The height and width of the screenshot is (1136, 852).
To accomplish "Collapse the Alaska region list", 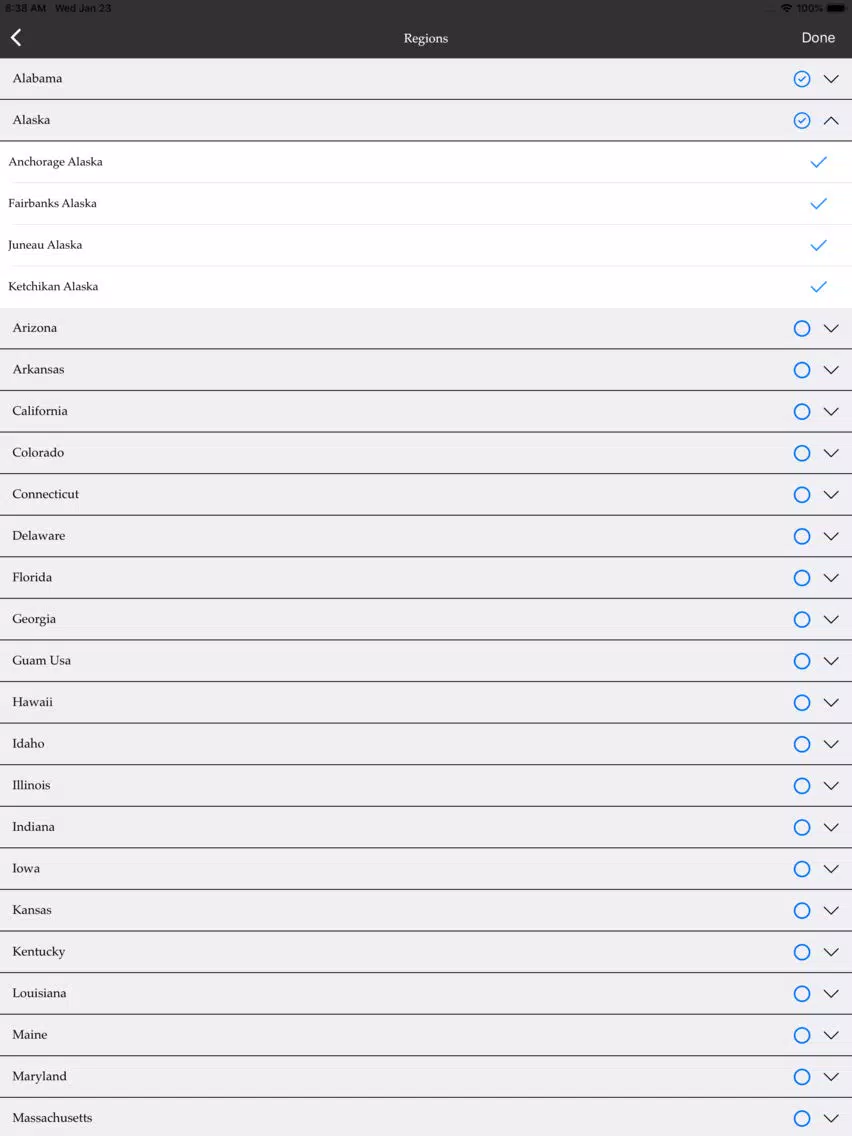I will click(831, 120).
